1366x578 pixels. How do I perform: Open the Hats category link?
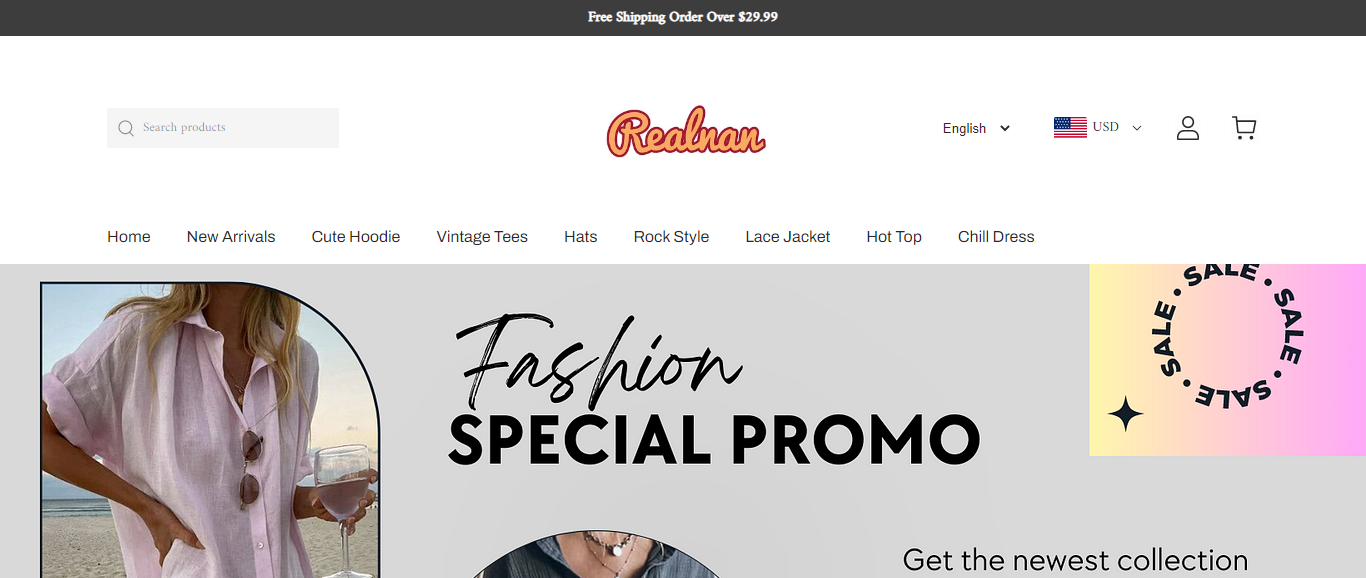click(581, 237)
